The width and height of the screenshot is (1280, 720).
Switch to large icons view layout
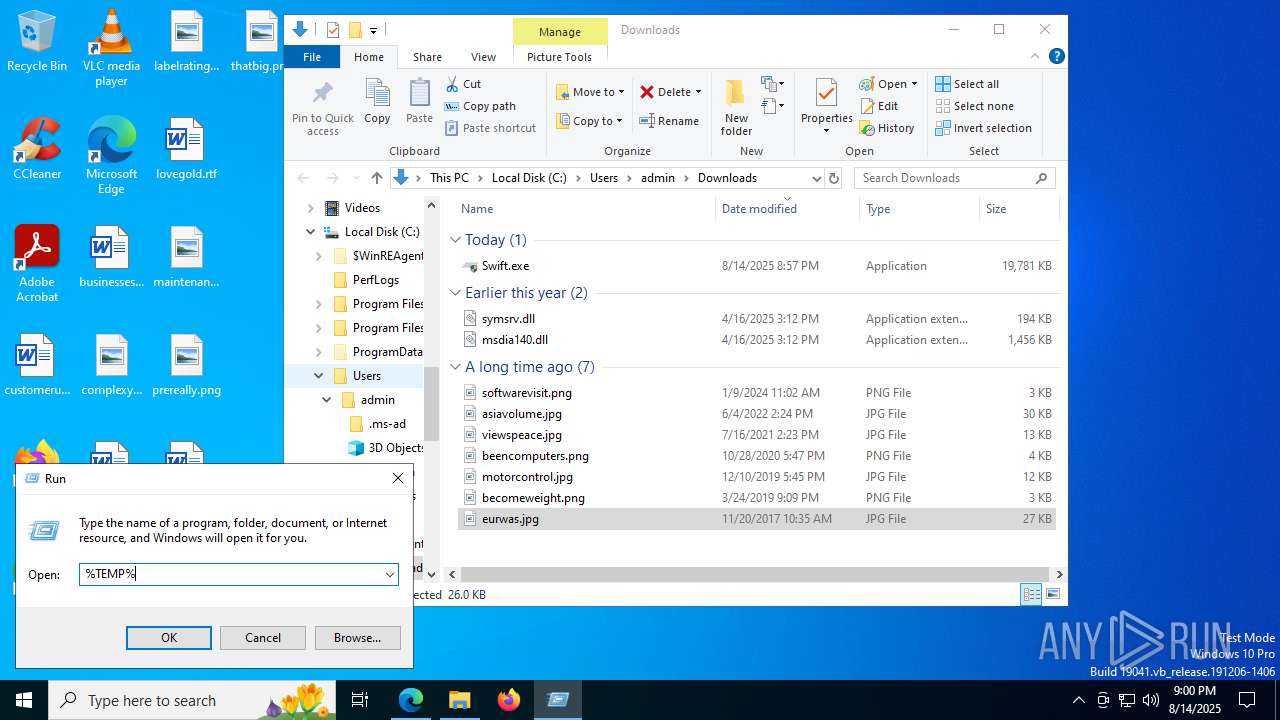pyautogui.click(x=1052, y=594)
